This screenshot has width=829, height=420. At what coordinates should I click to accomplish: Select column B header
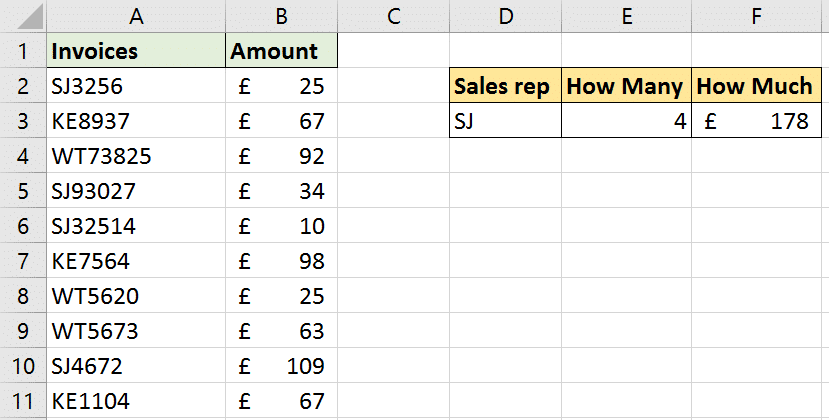click(281, 16)
